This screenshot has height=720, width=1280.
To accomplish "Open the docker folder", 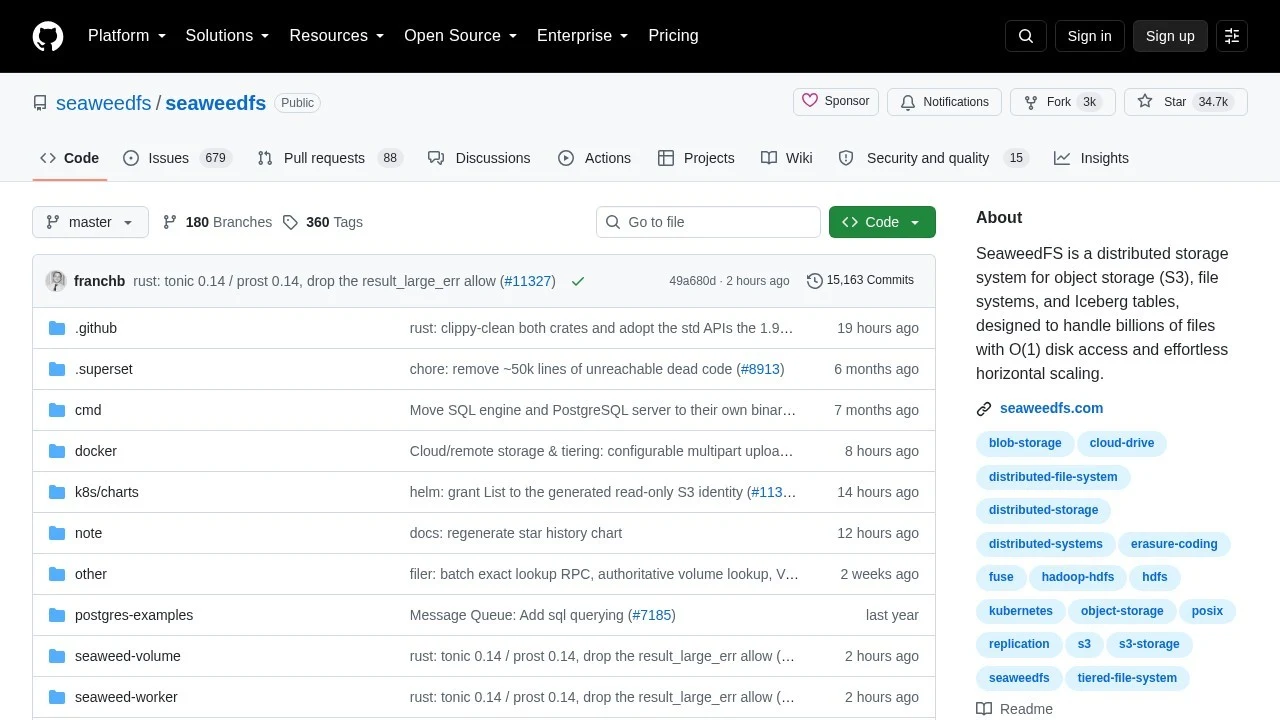I will (x=96, y=451).
